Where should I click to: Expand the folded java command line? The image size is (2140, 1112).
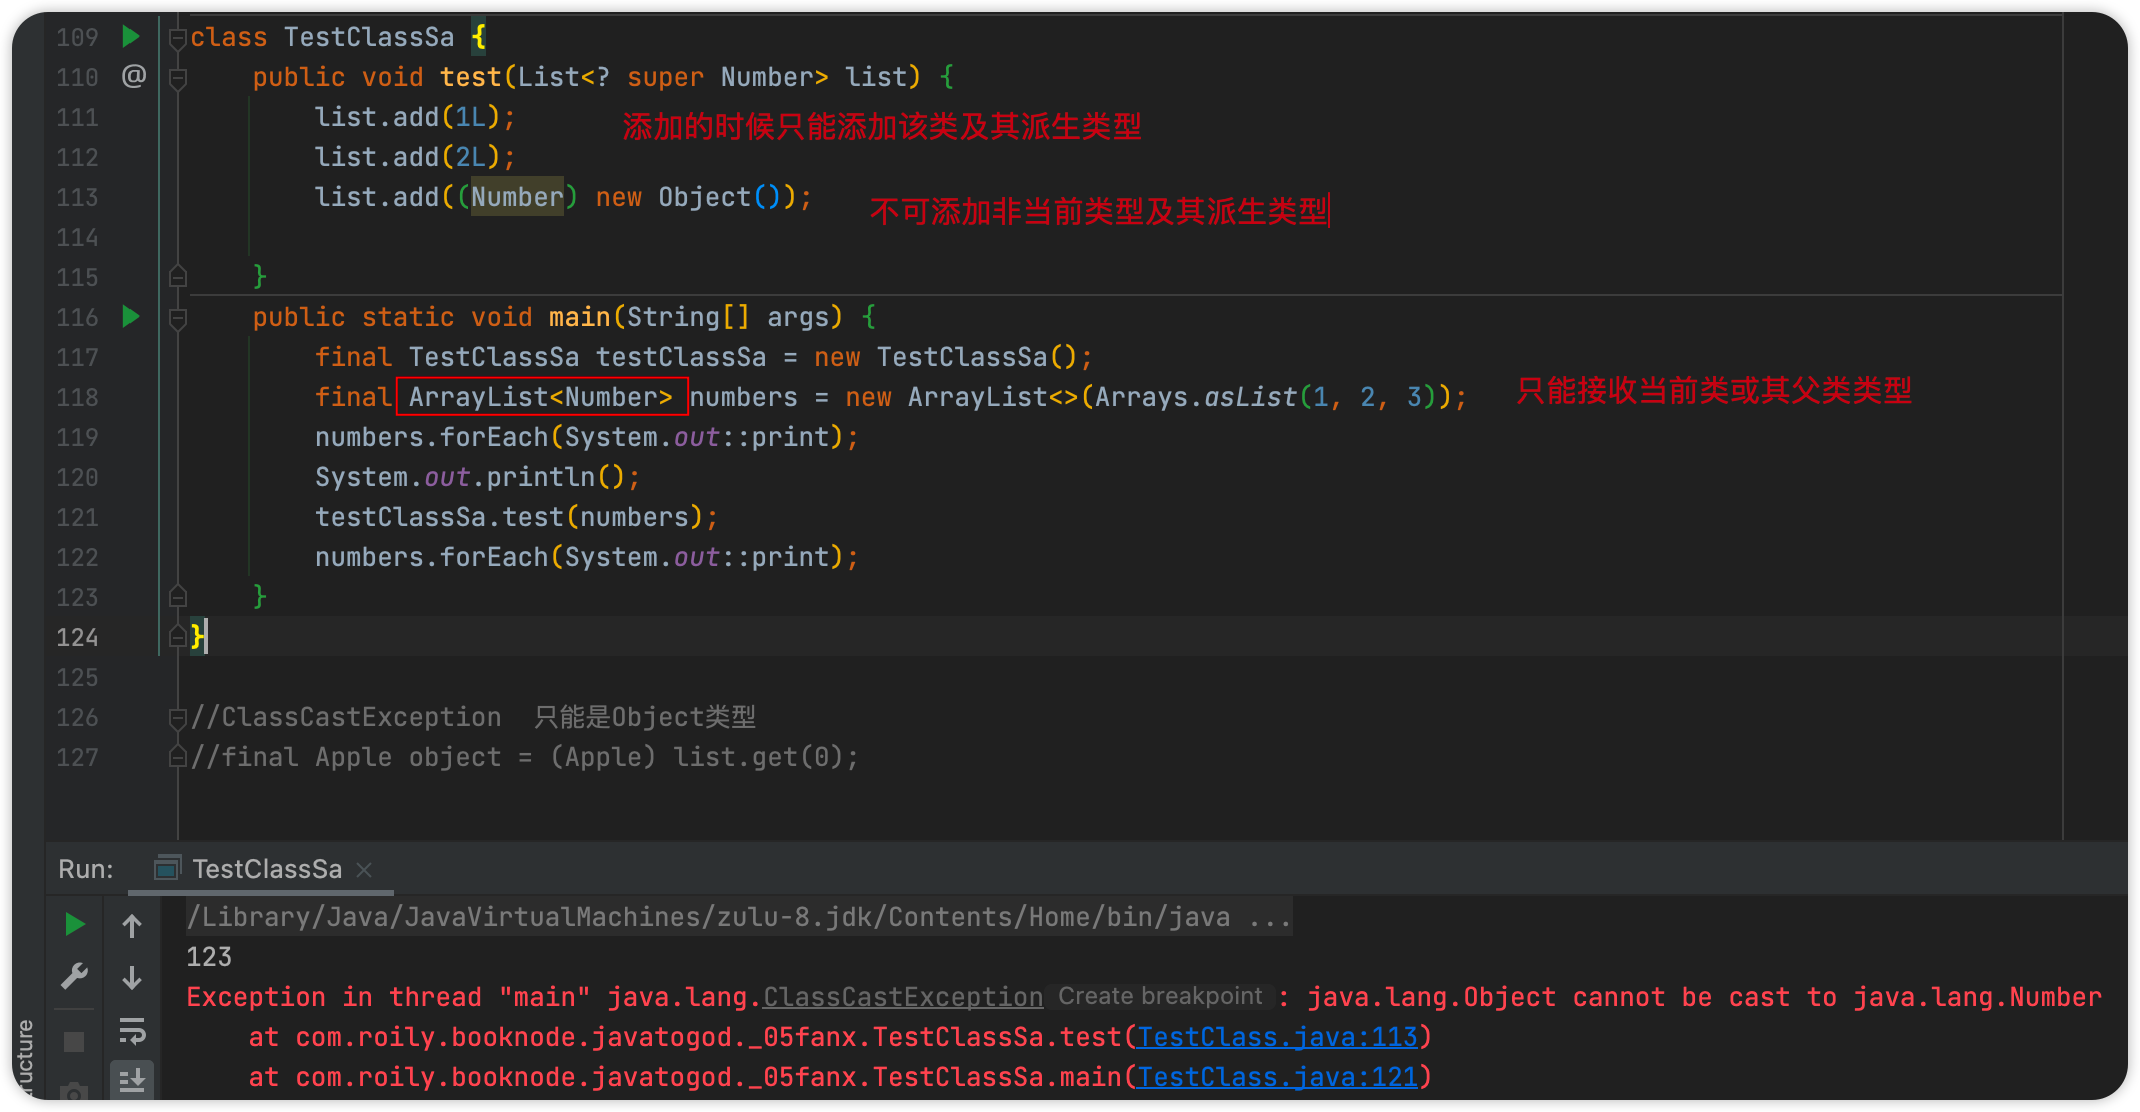pyautogui.click(x=1270, y=917)
